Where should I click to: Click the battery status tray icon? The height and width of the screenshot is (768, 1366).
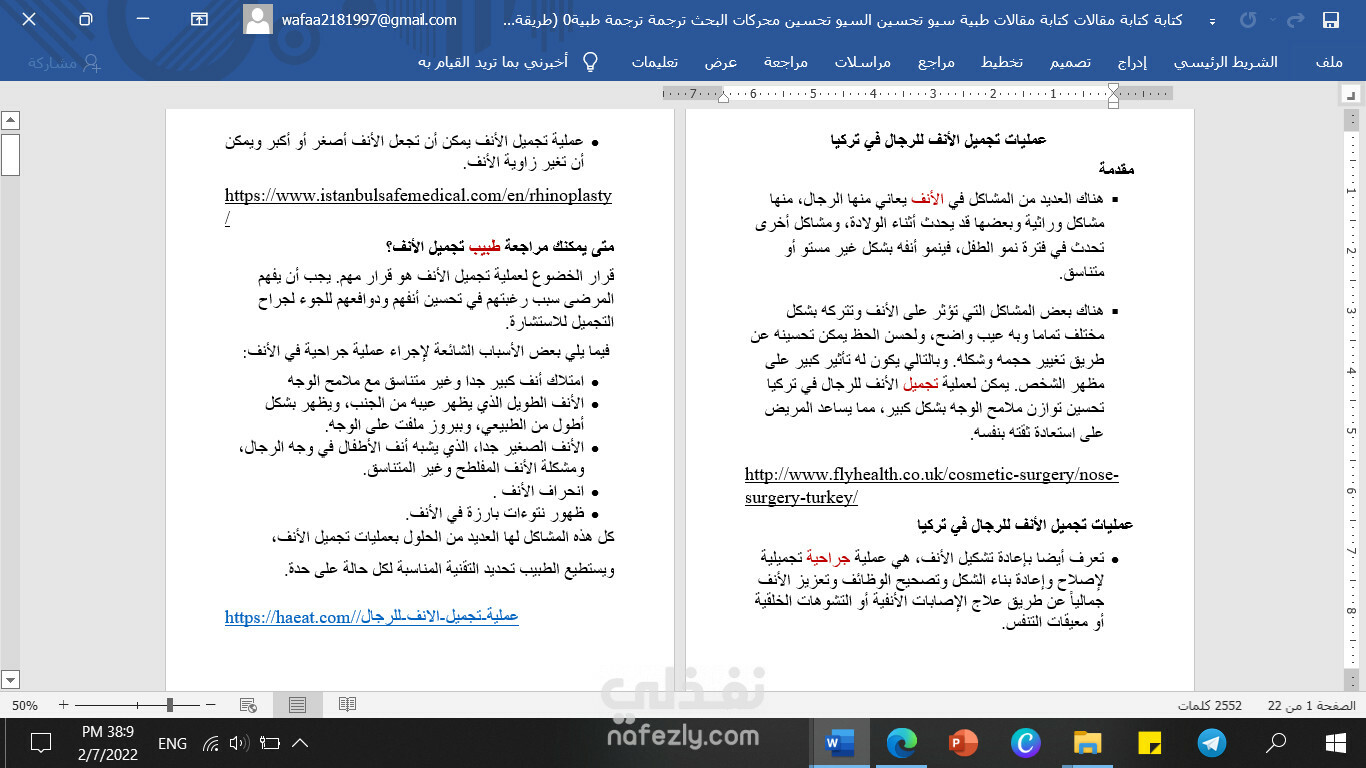click(269, 743)
